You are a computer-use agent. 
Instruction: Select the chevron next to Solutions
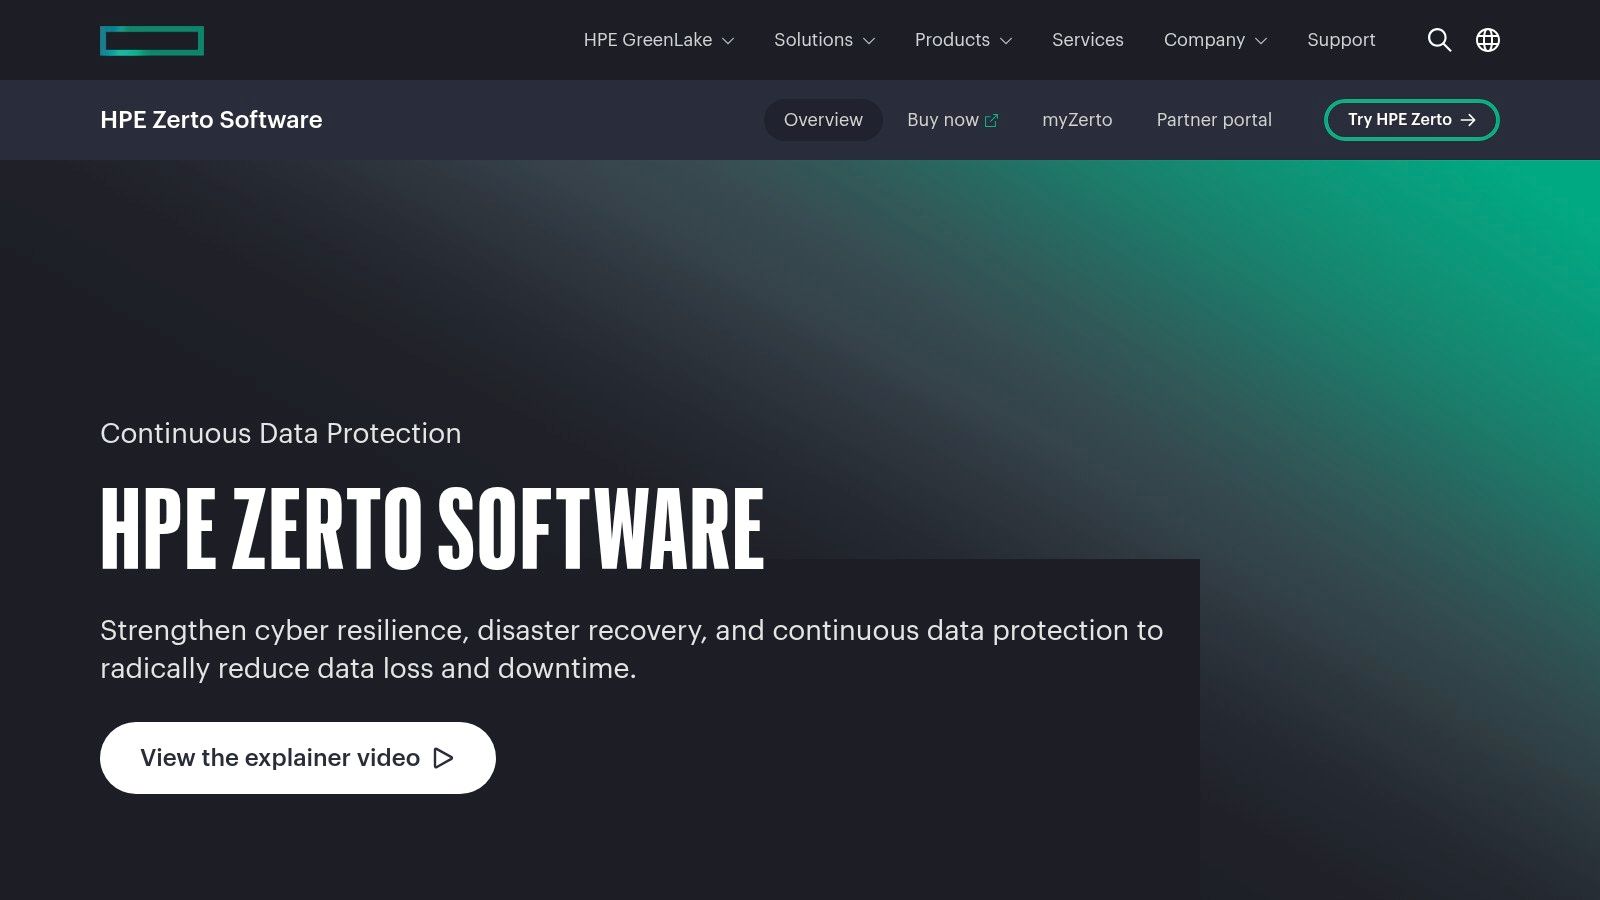pos(869,41)
